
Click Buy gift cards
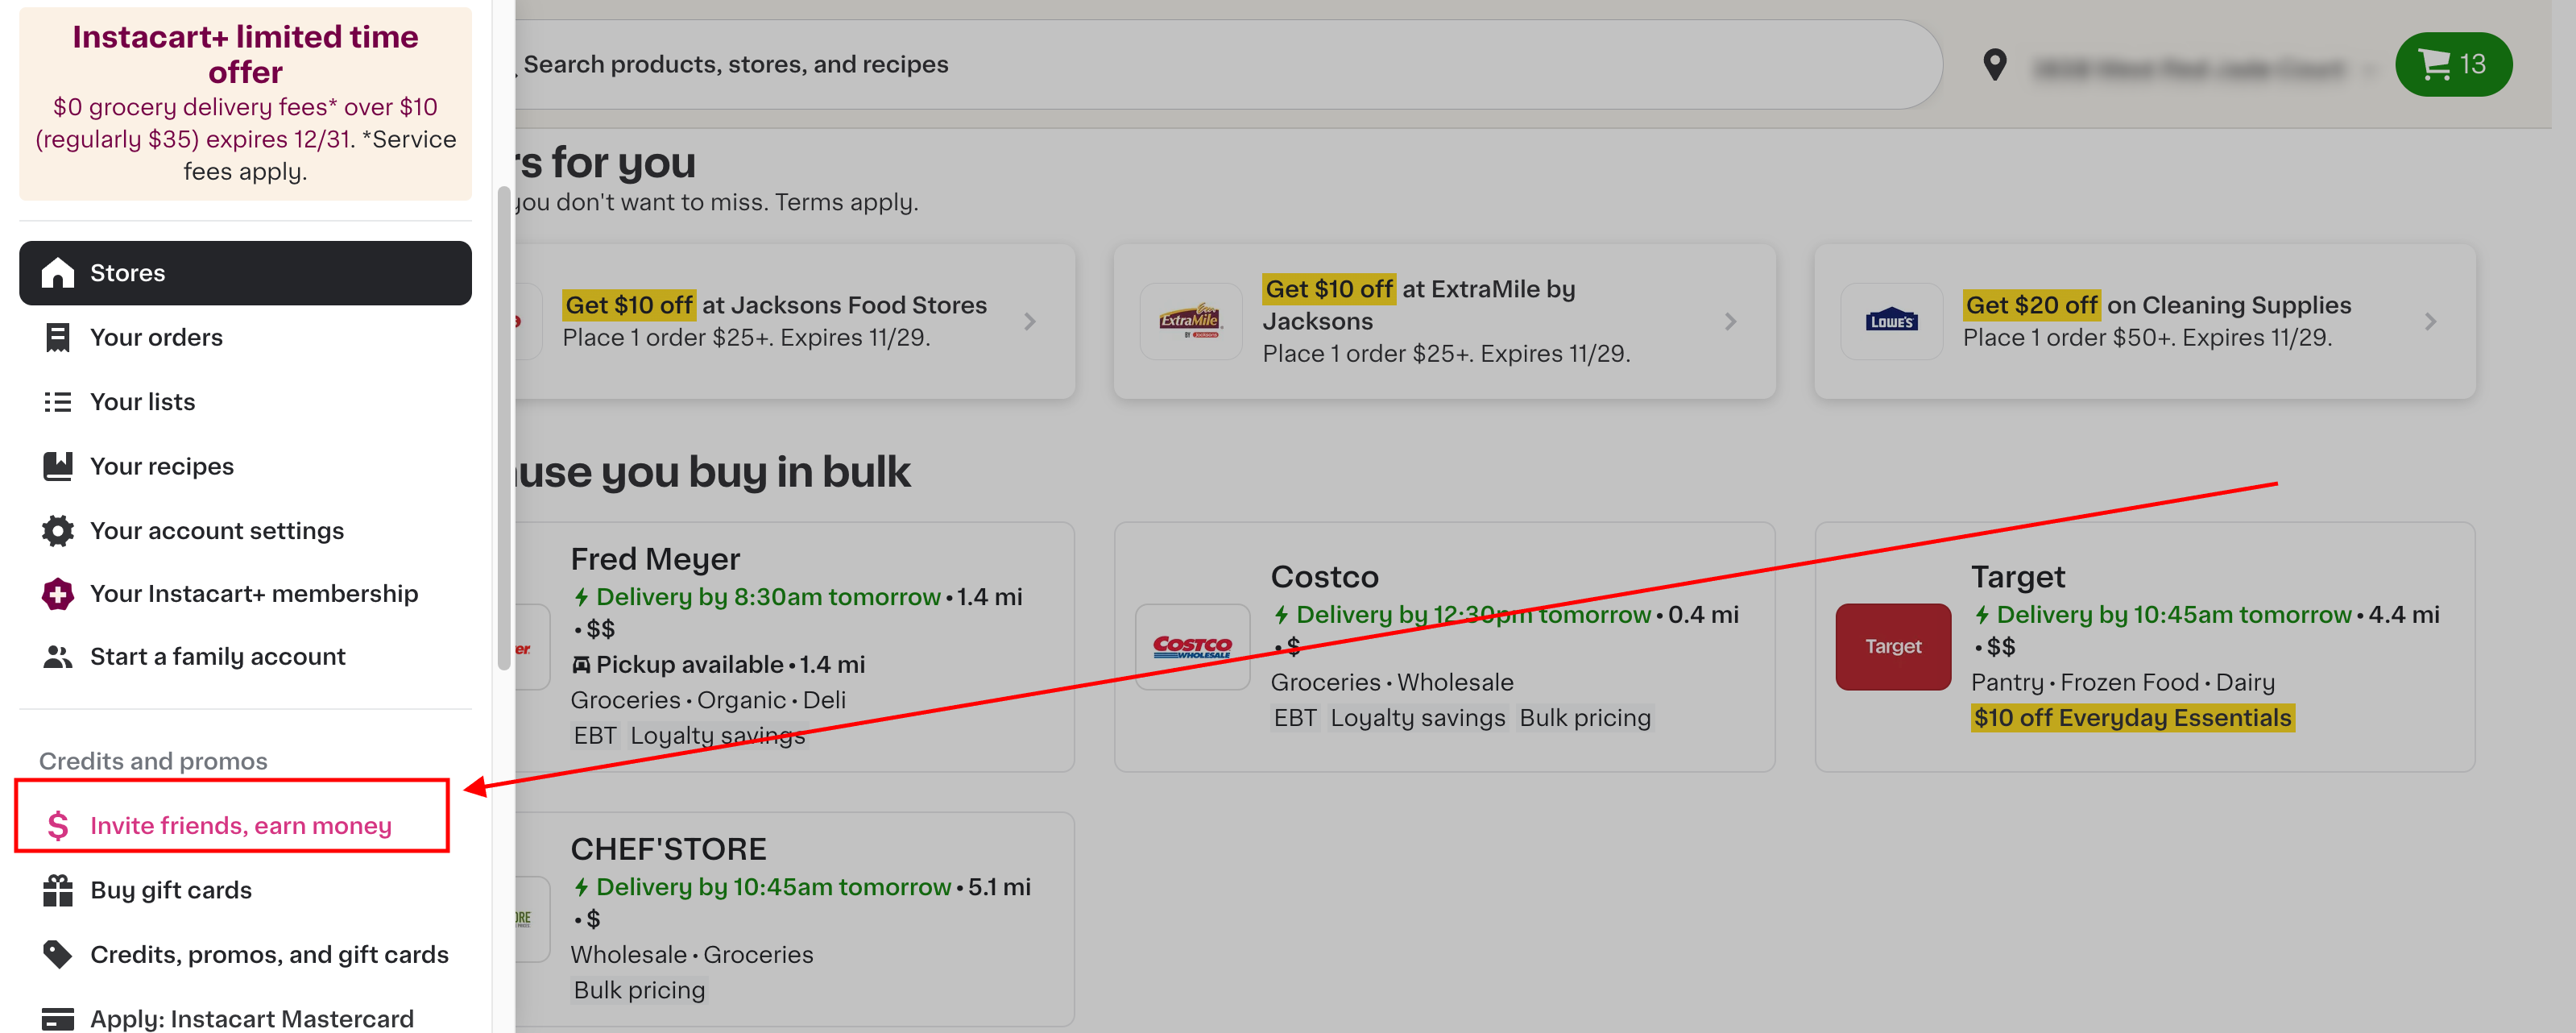pyautogui.click(x=245, y=890)
